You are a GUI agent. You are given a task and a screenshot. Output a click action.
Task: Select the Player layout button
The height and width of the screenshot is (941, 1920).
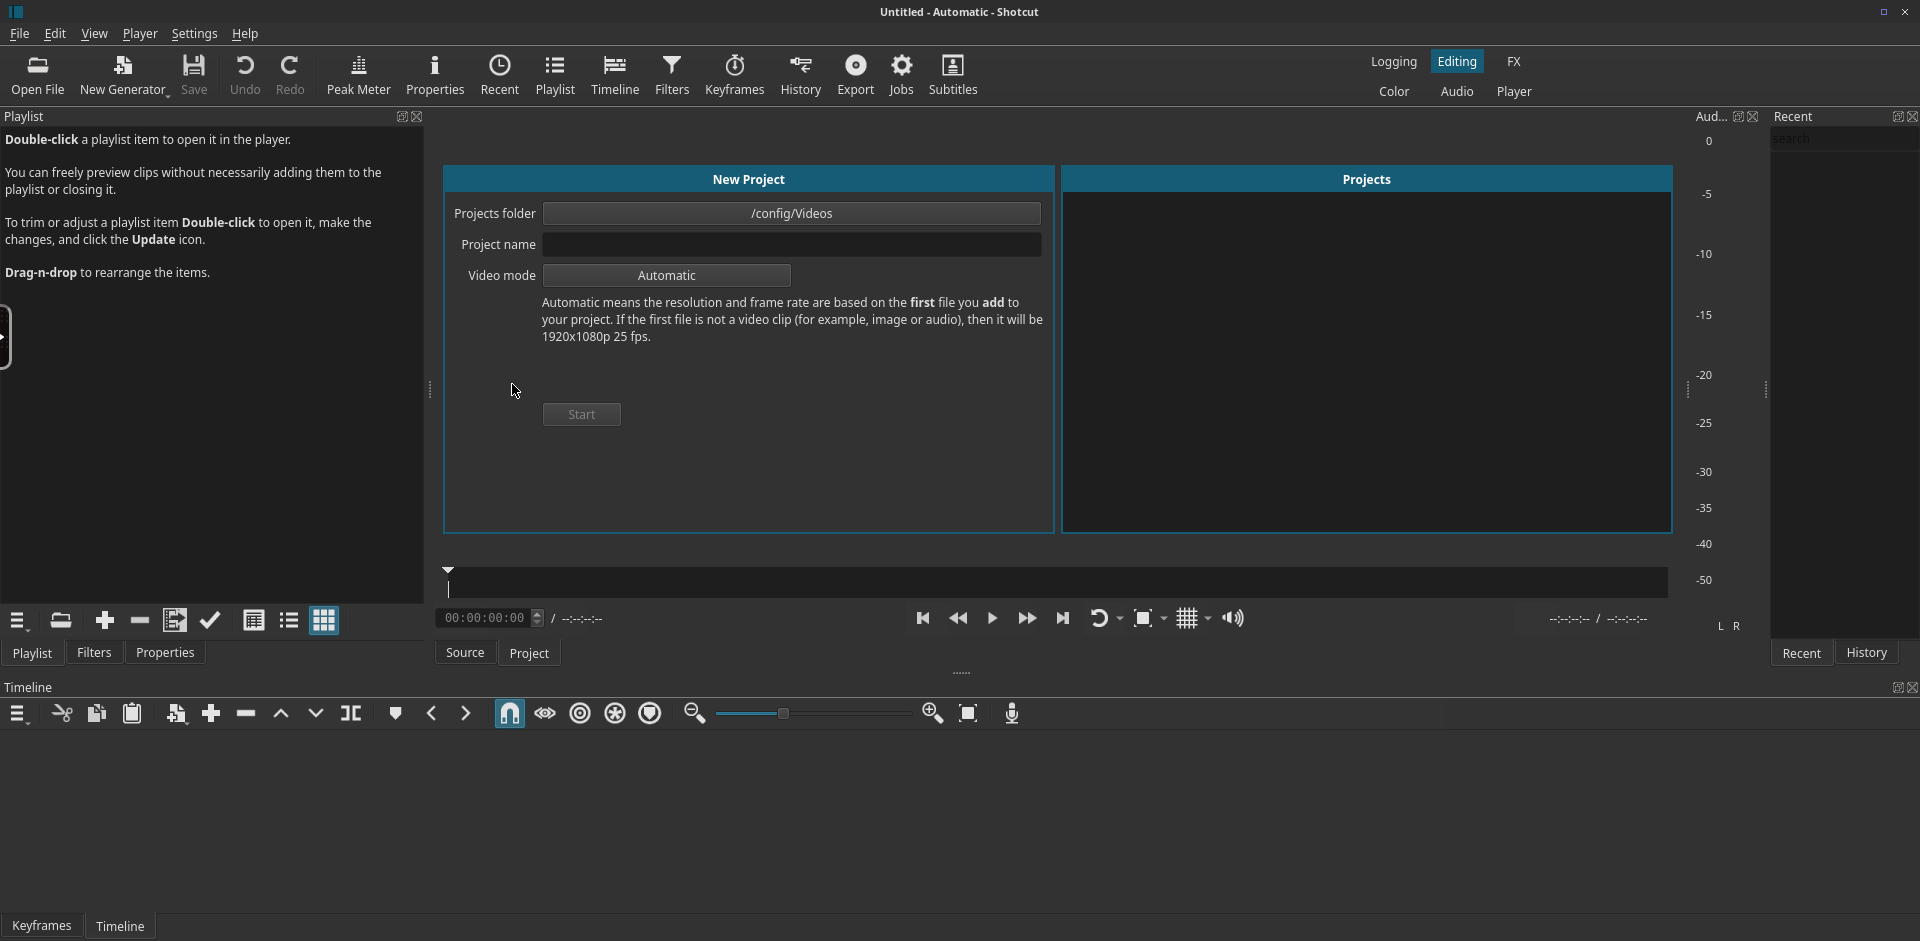click(x=1514, y=92)
